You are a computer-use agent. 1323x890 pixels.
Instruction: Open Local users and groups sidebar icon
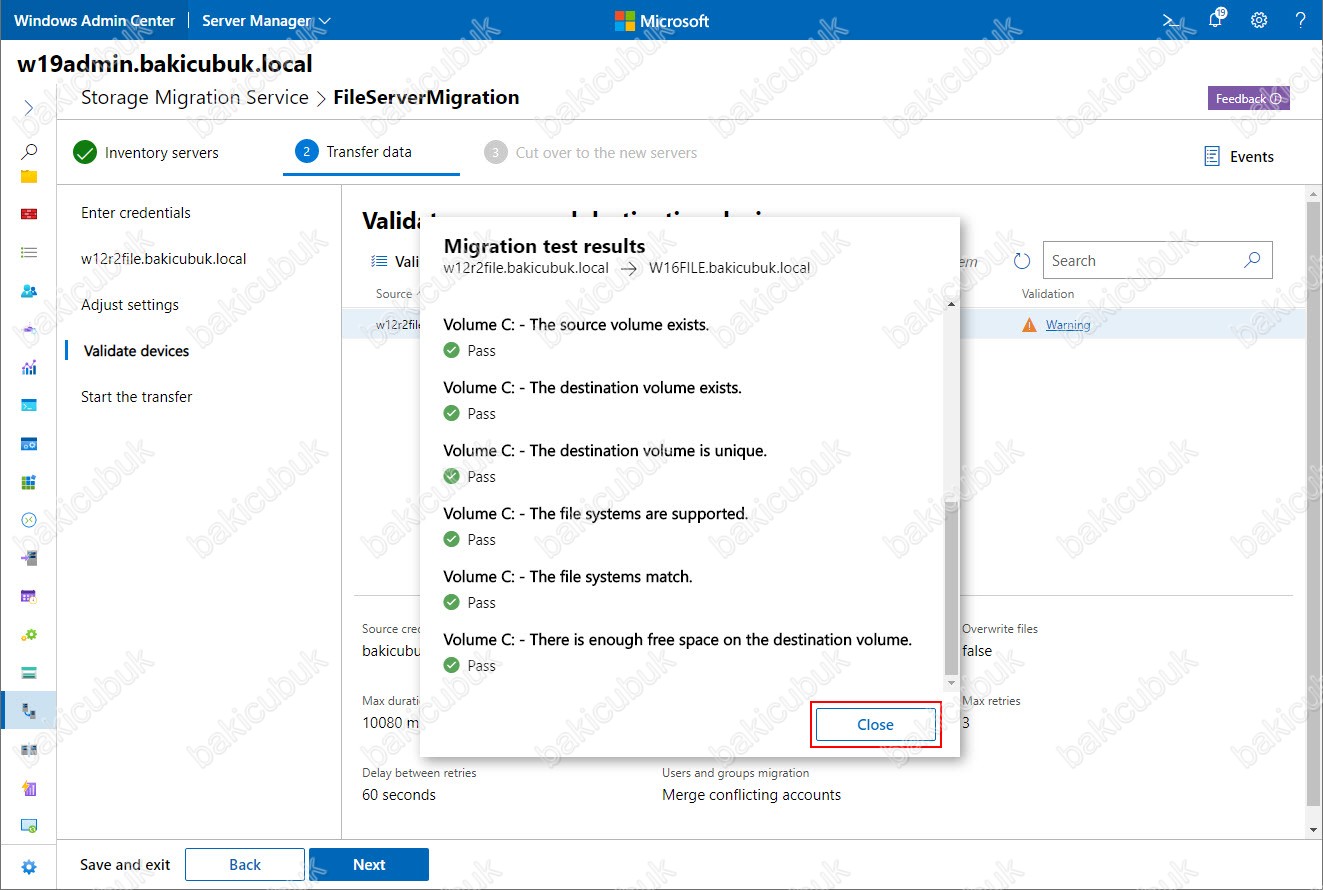(29, 291)
